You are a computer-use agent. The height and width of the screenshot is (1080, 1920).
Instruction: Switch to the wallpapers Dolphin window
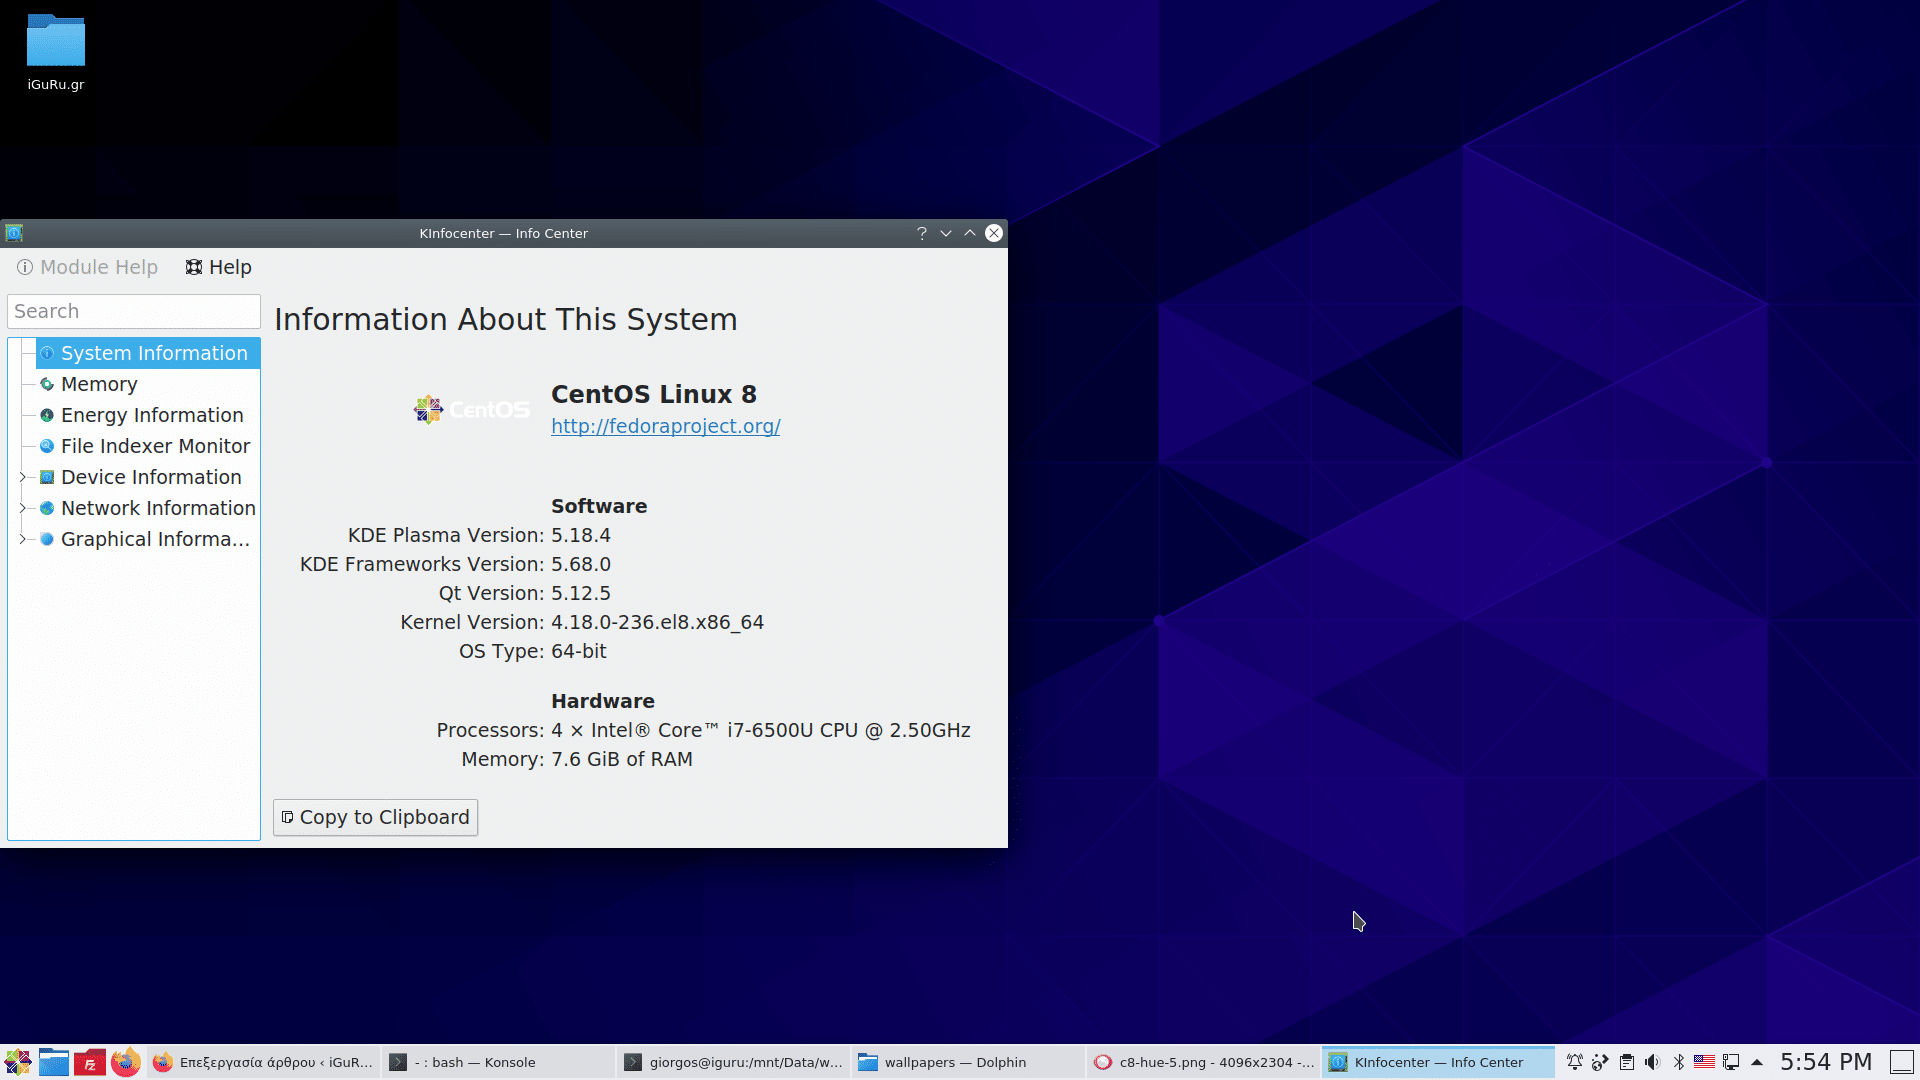[967, 1062]
